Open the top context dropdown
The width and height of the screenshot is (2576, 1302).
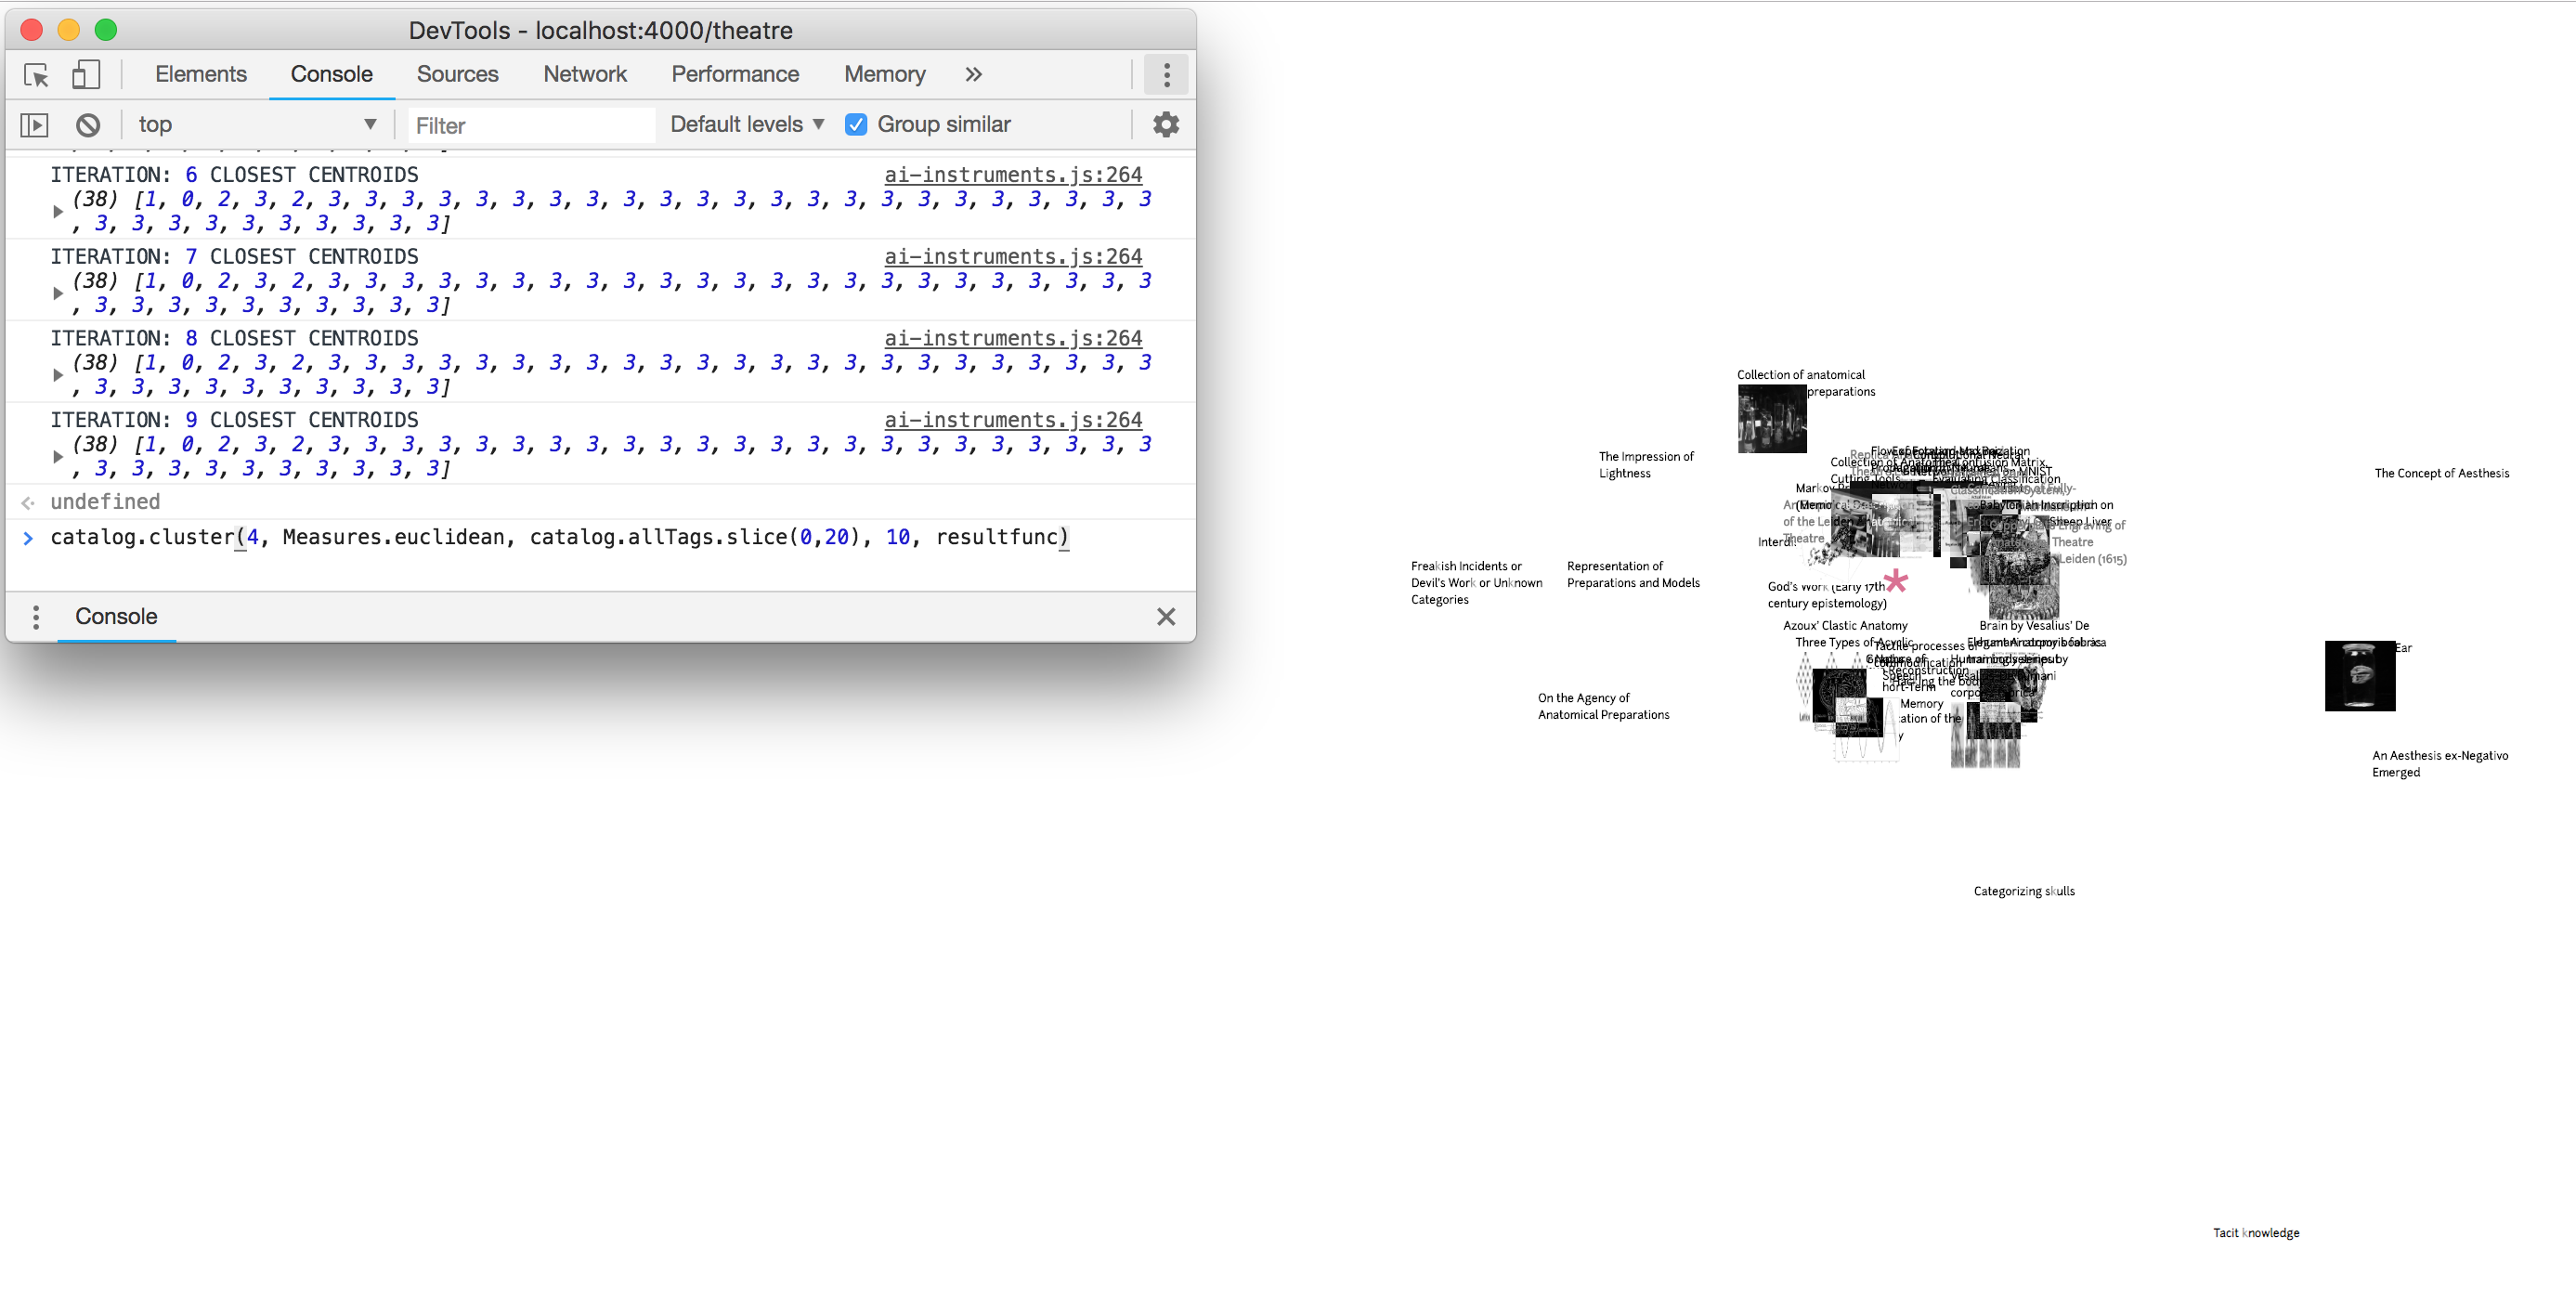(256, 125)
